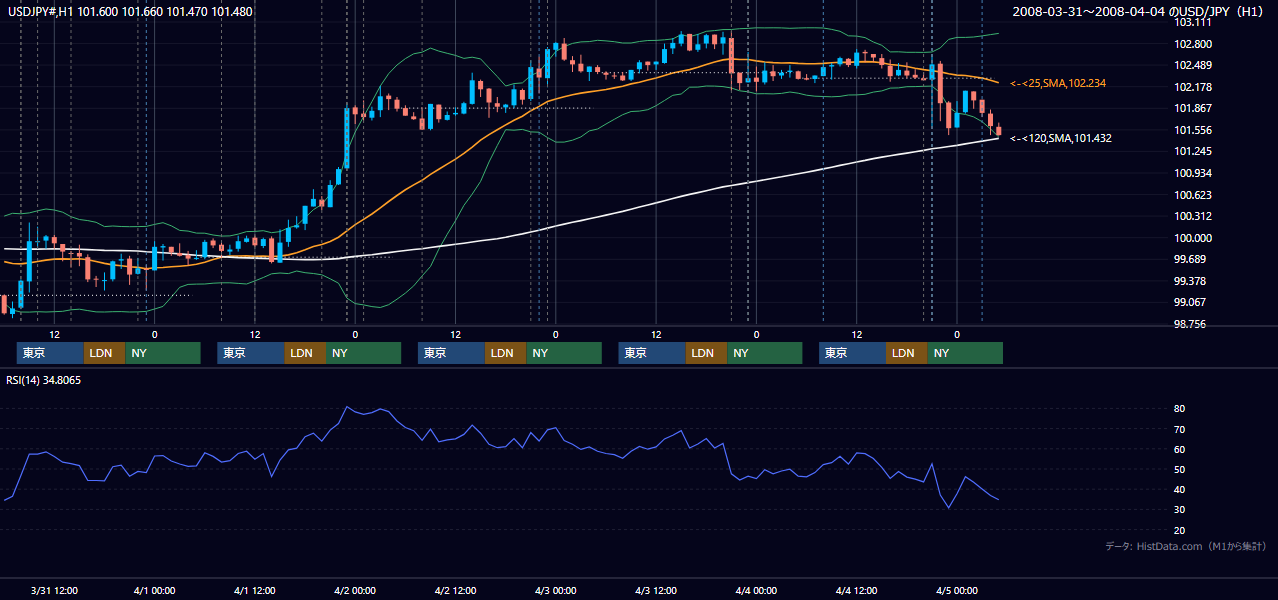Select the 2008-03-31〜2008-04-04 USD/JPY chart title
The height and width of the screenshot is (600, 1278).
(x=1140, y=12)
